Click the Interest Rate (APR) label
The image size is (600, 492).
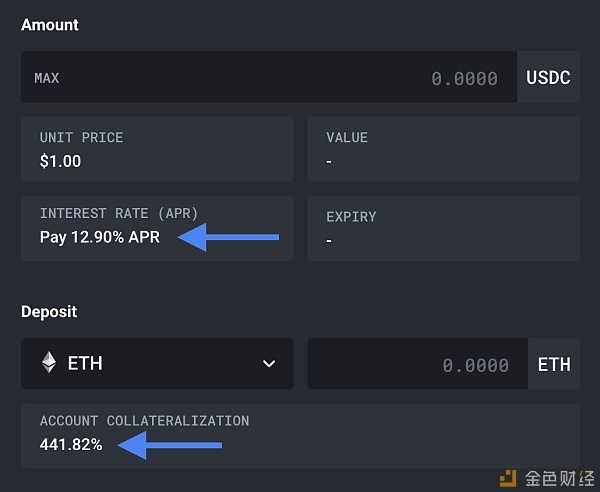tap(119, 213)
